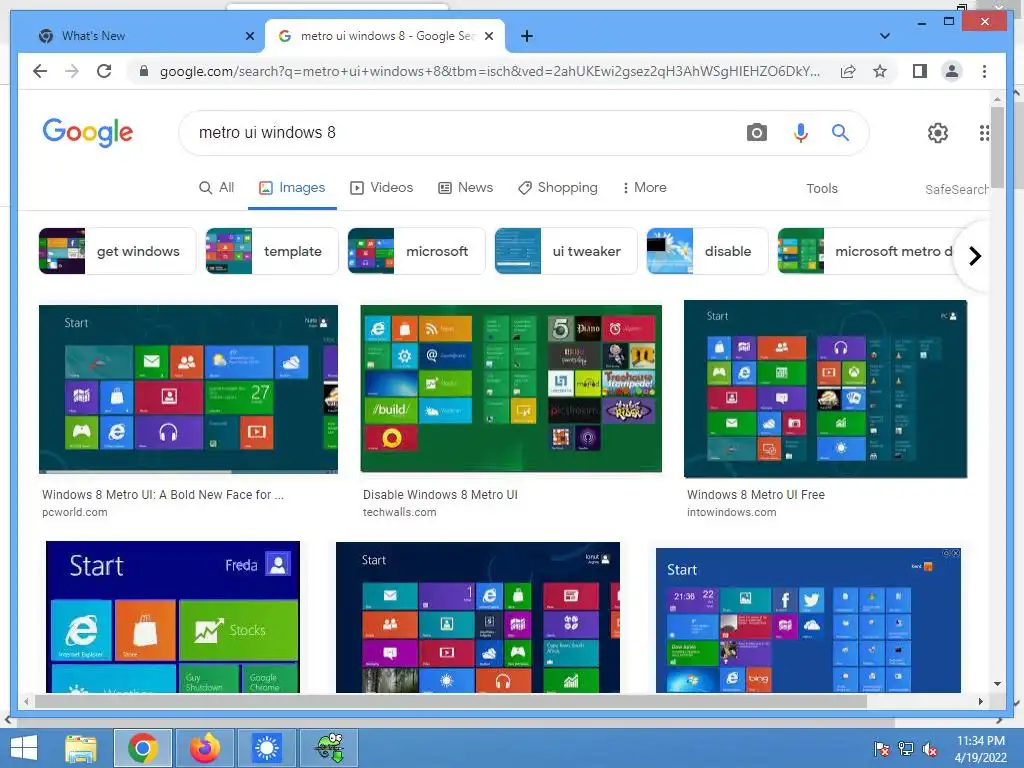The width and height of the screenshot is (1024, 768).
Task: Expand the More search options
Action: (x=644, y=187)
